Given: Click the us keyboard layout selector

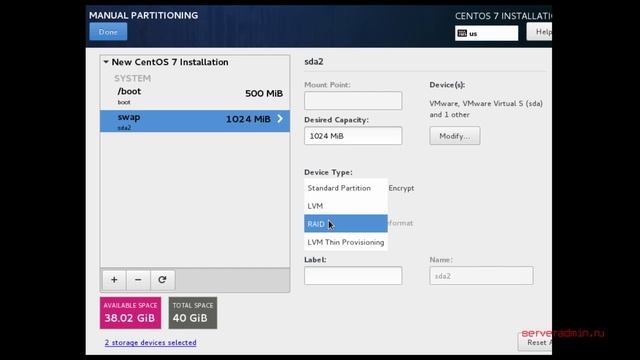Looking at the screenshot, I should (487, 33).
